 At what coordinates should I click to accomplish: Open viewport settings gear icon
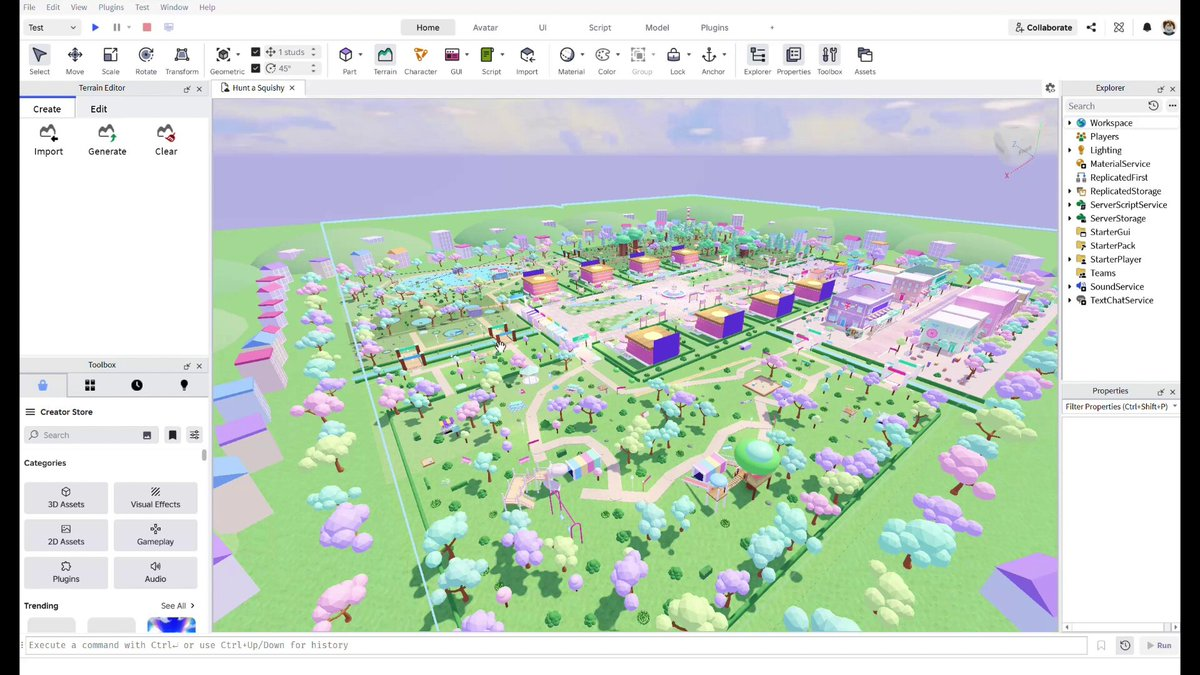click(1050, 88)
